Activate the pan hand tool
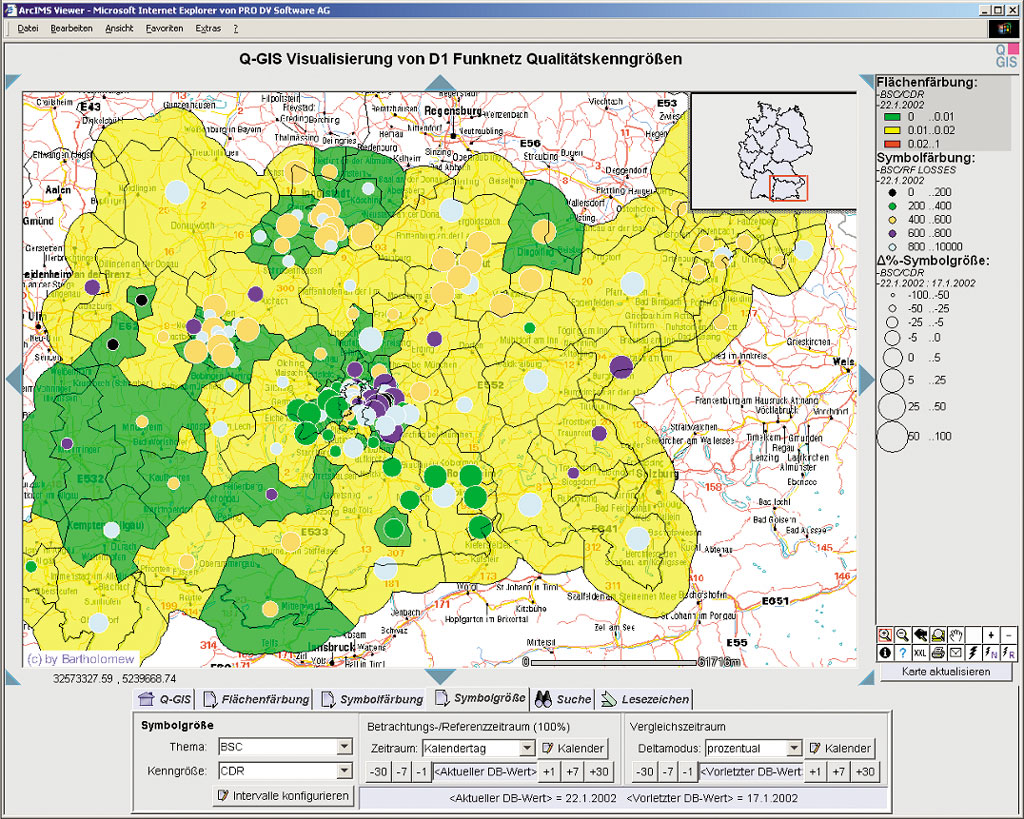 point(956,635)
